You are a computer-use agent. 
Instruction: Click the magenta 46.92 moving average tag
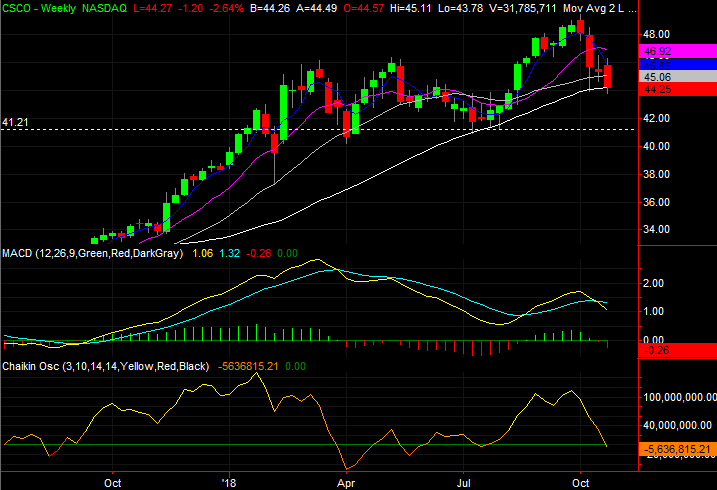tap(677, 51)
